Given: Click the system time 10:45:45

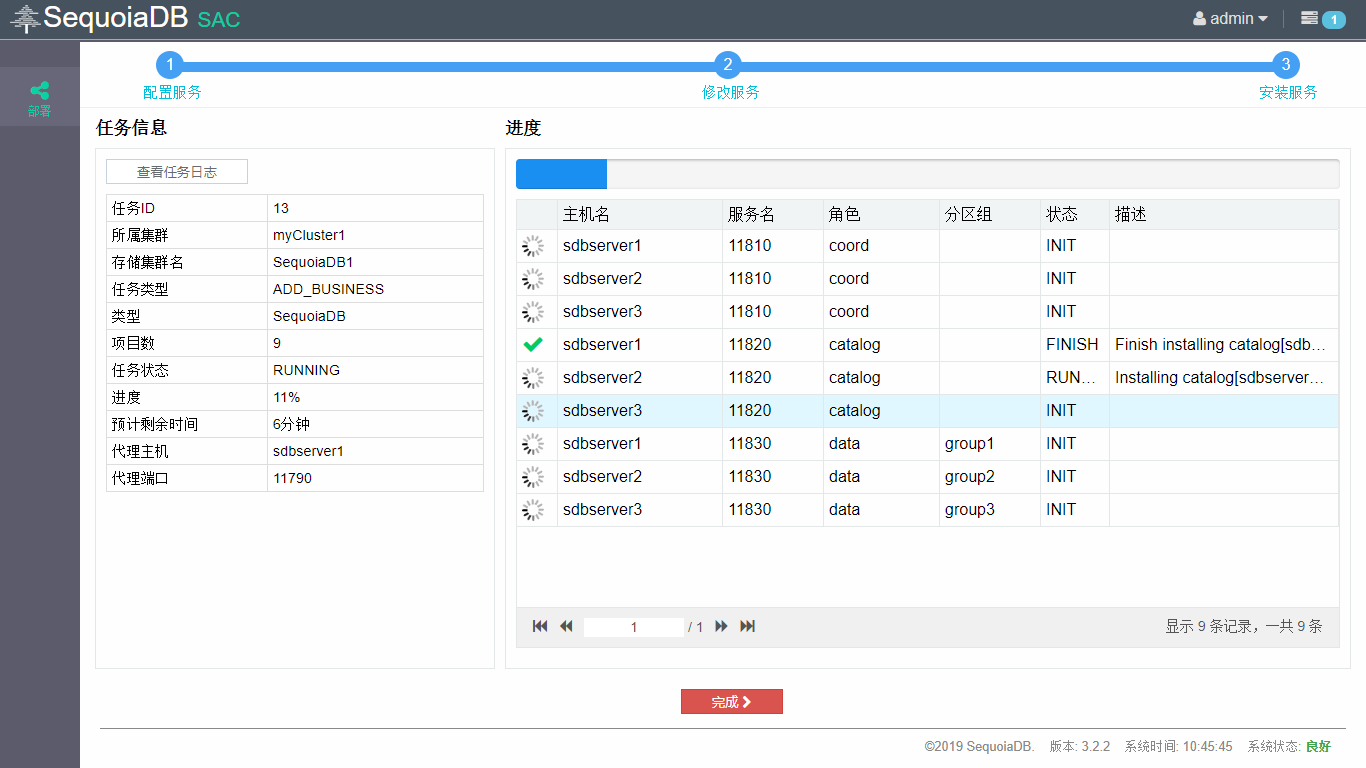Looking at the screenshot, I should [x=1178, y=746].
